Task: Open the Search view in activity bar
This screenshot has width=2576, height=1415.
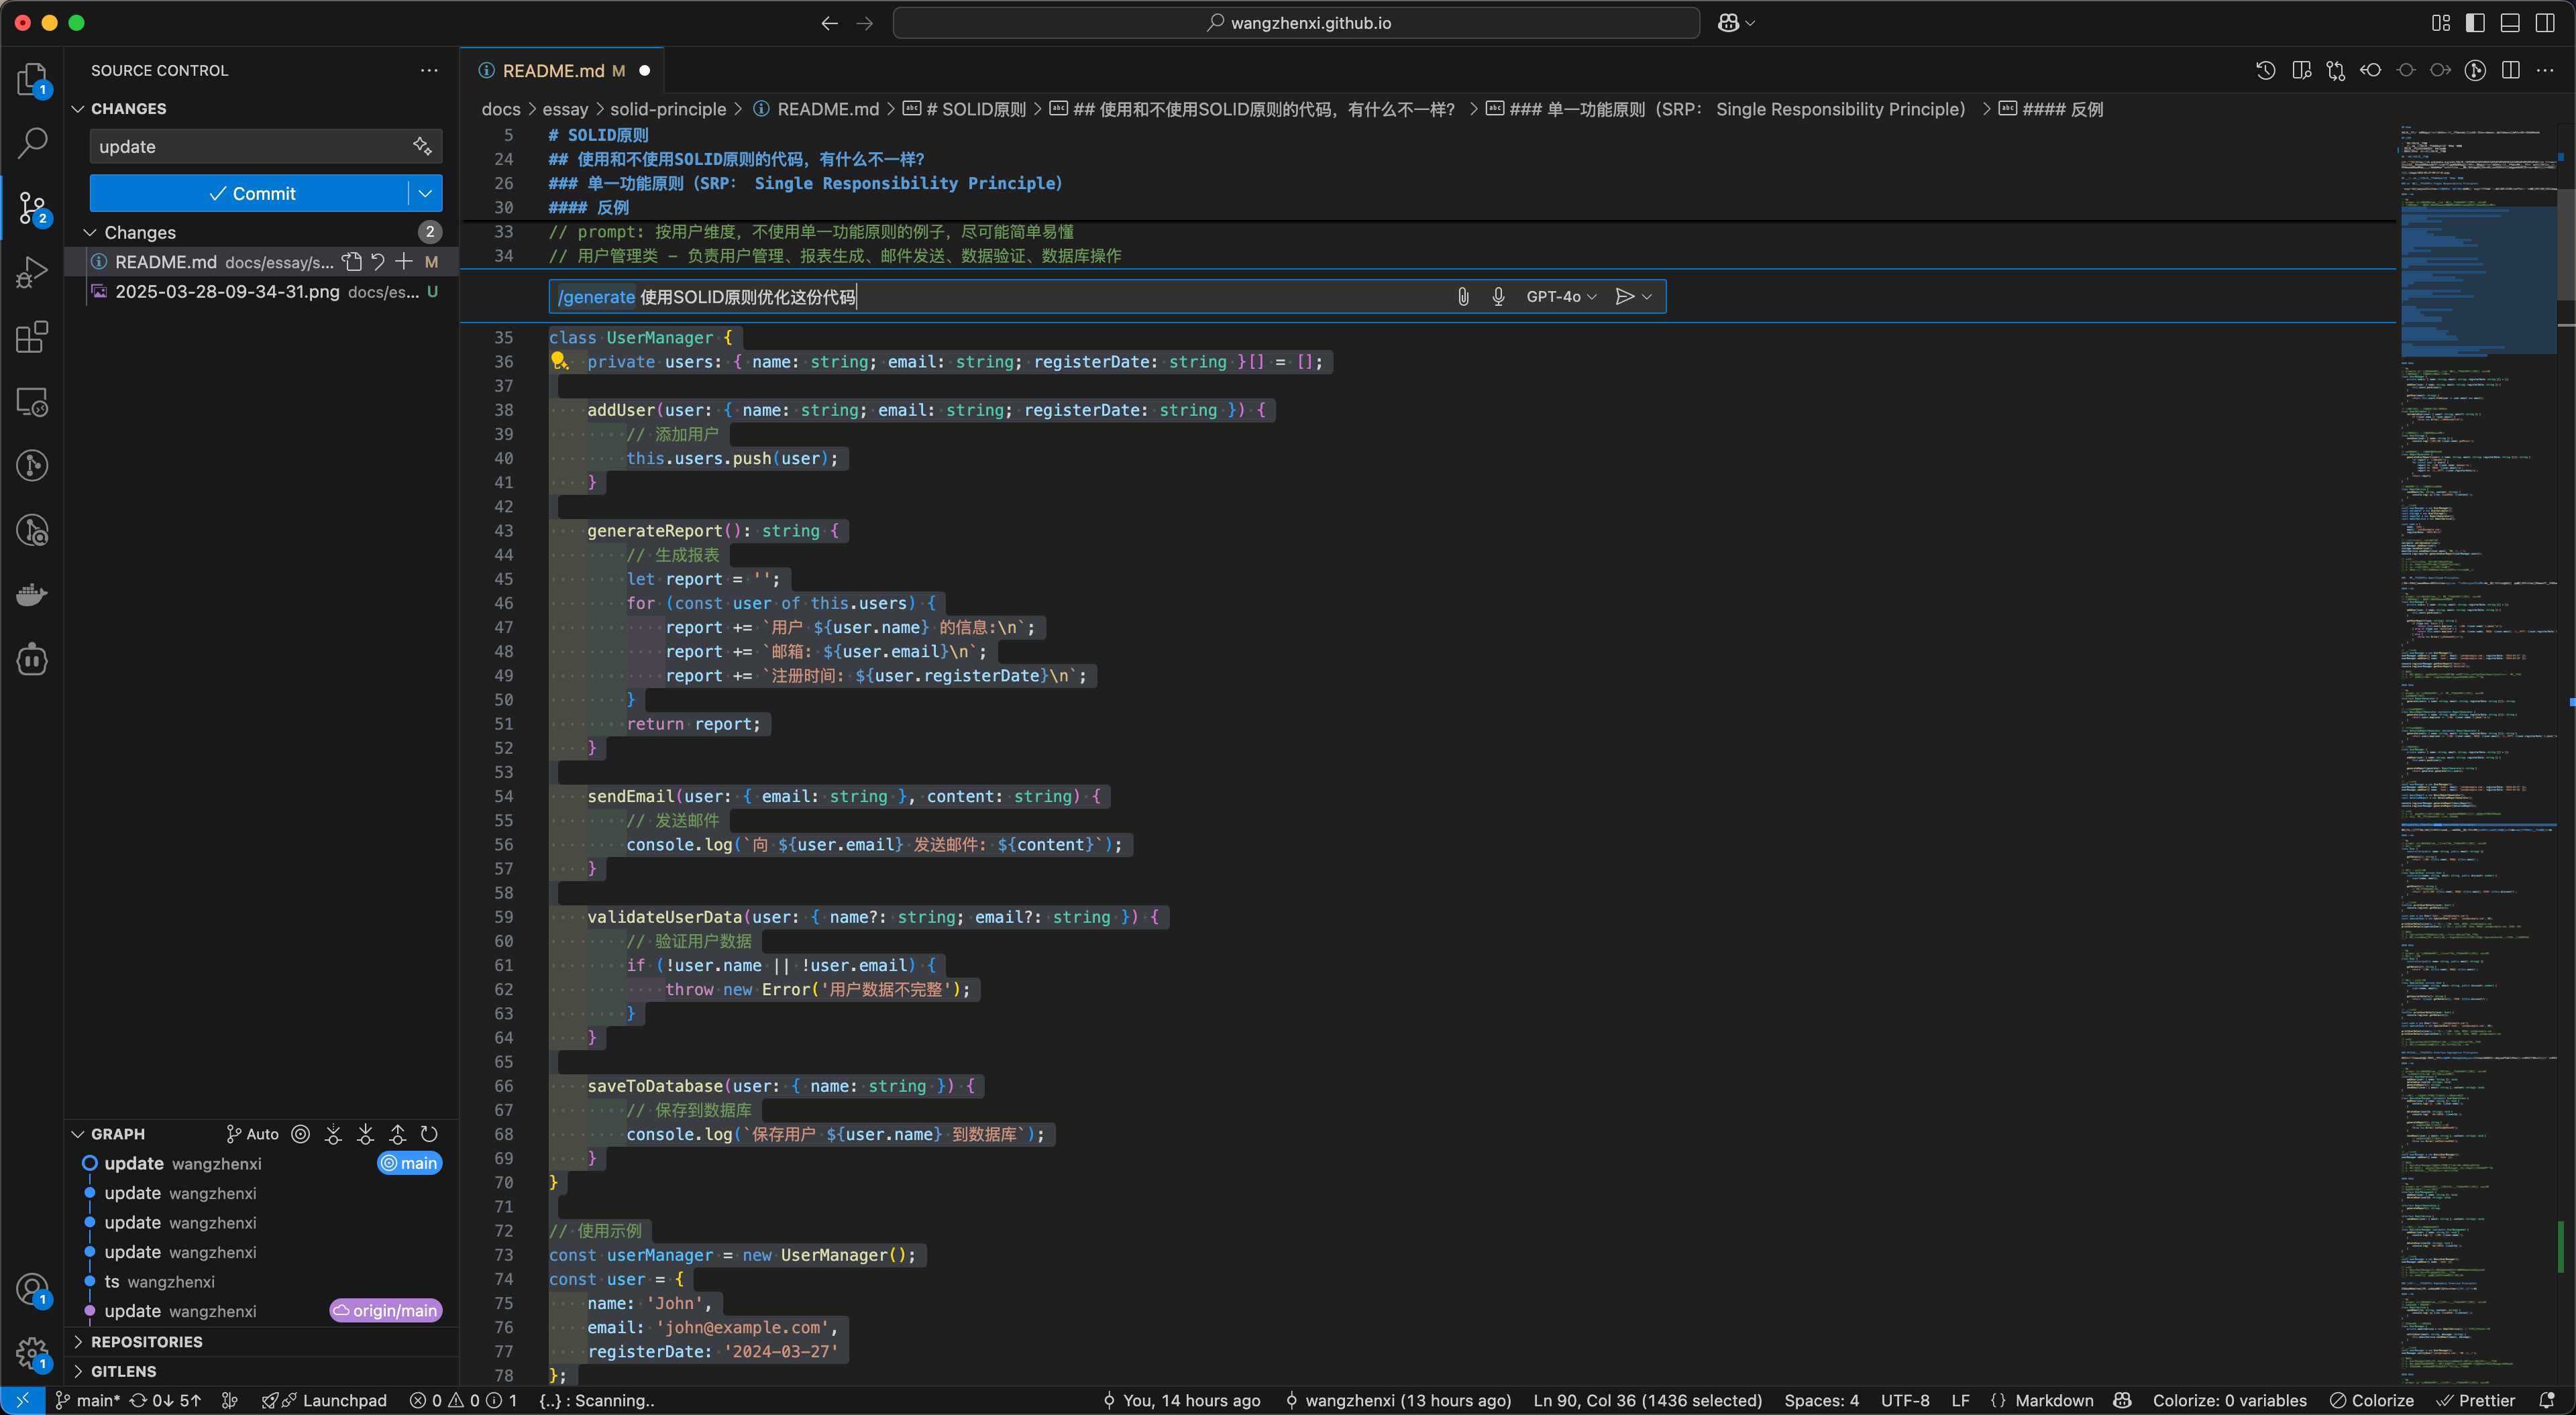Action: tap(32, 143)
